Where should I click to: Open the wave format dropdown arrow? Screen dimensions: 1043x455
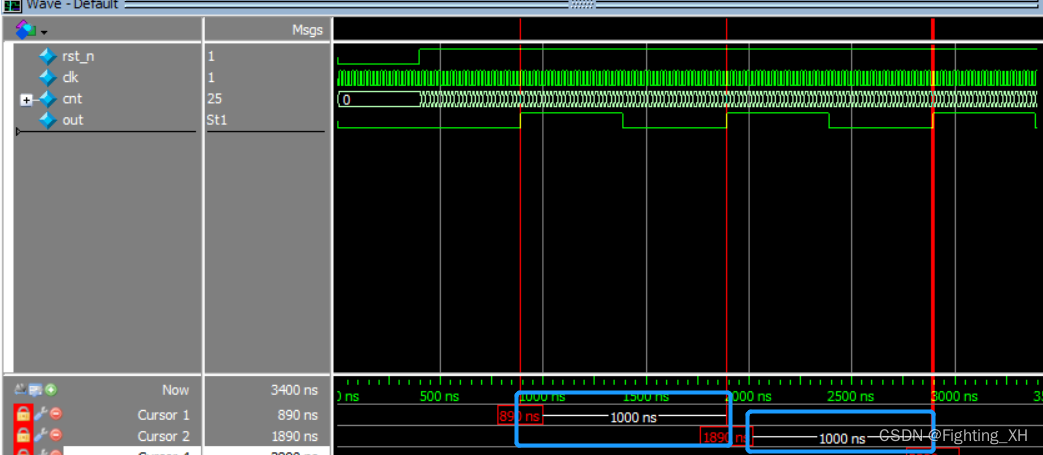coord(45,32)
